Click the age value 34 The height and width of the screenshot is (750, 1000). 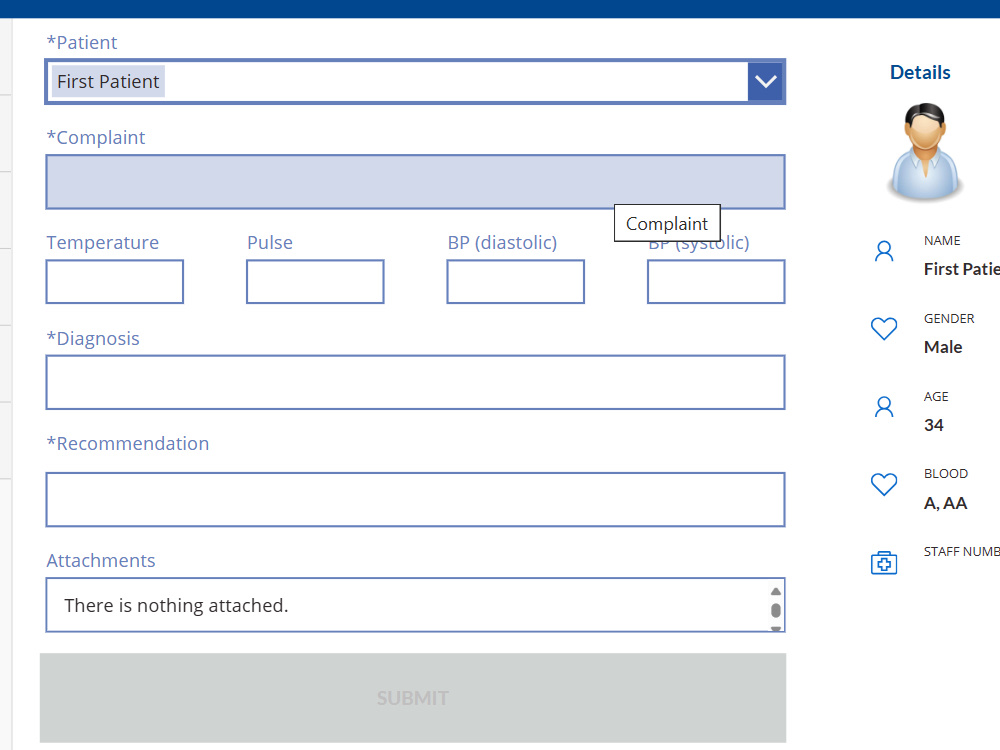point(934,425)
